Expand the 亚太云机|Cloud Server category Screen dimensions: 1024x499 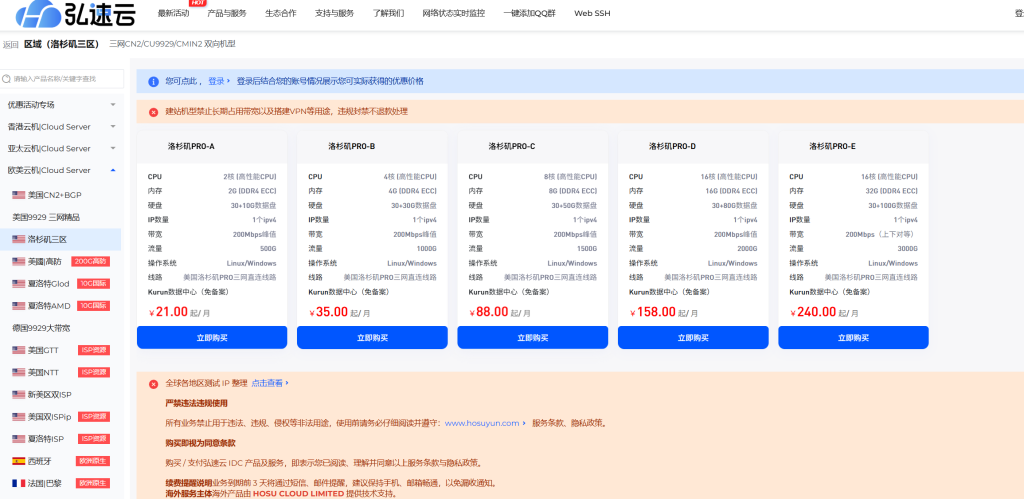click(x=61, y=148)
